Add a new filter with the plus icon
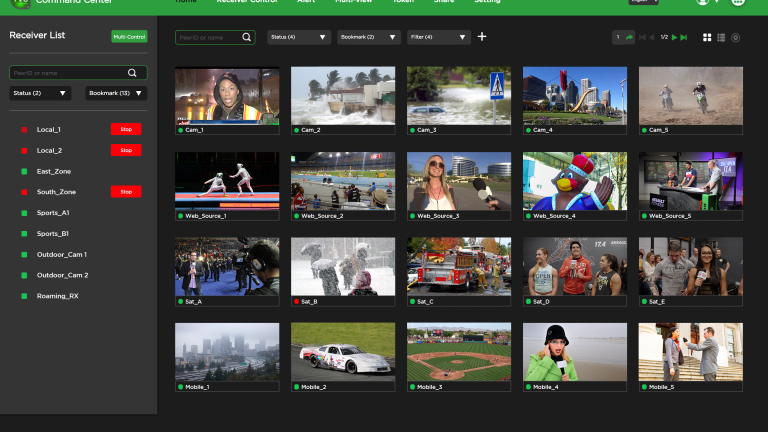The height and width of the screenshot is (432, 768). pyautogui.click(x=482, y=37)
